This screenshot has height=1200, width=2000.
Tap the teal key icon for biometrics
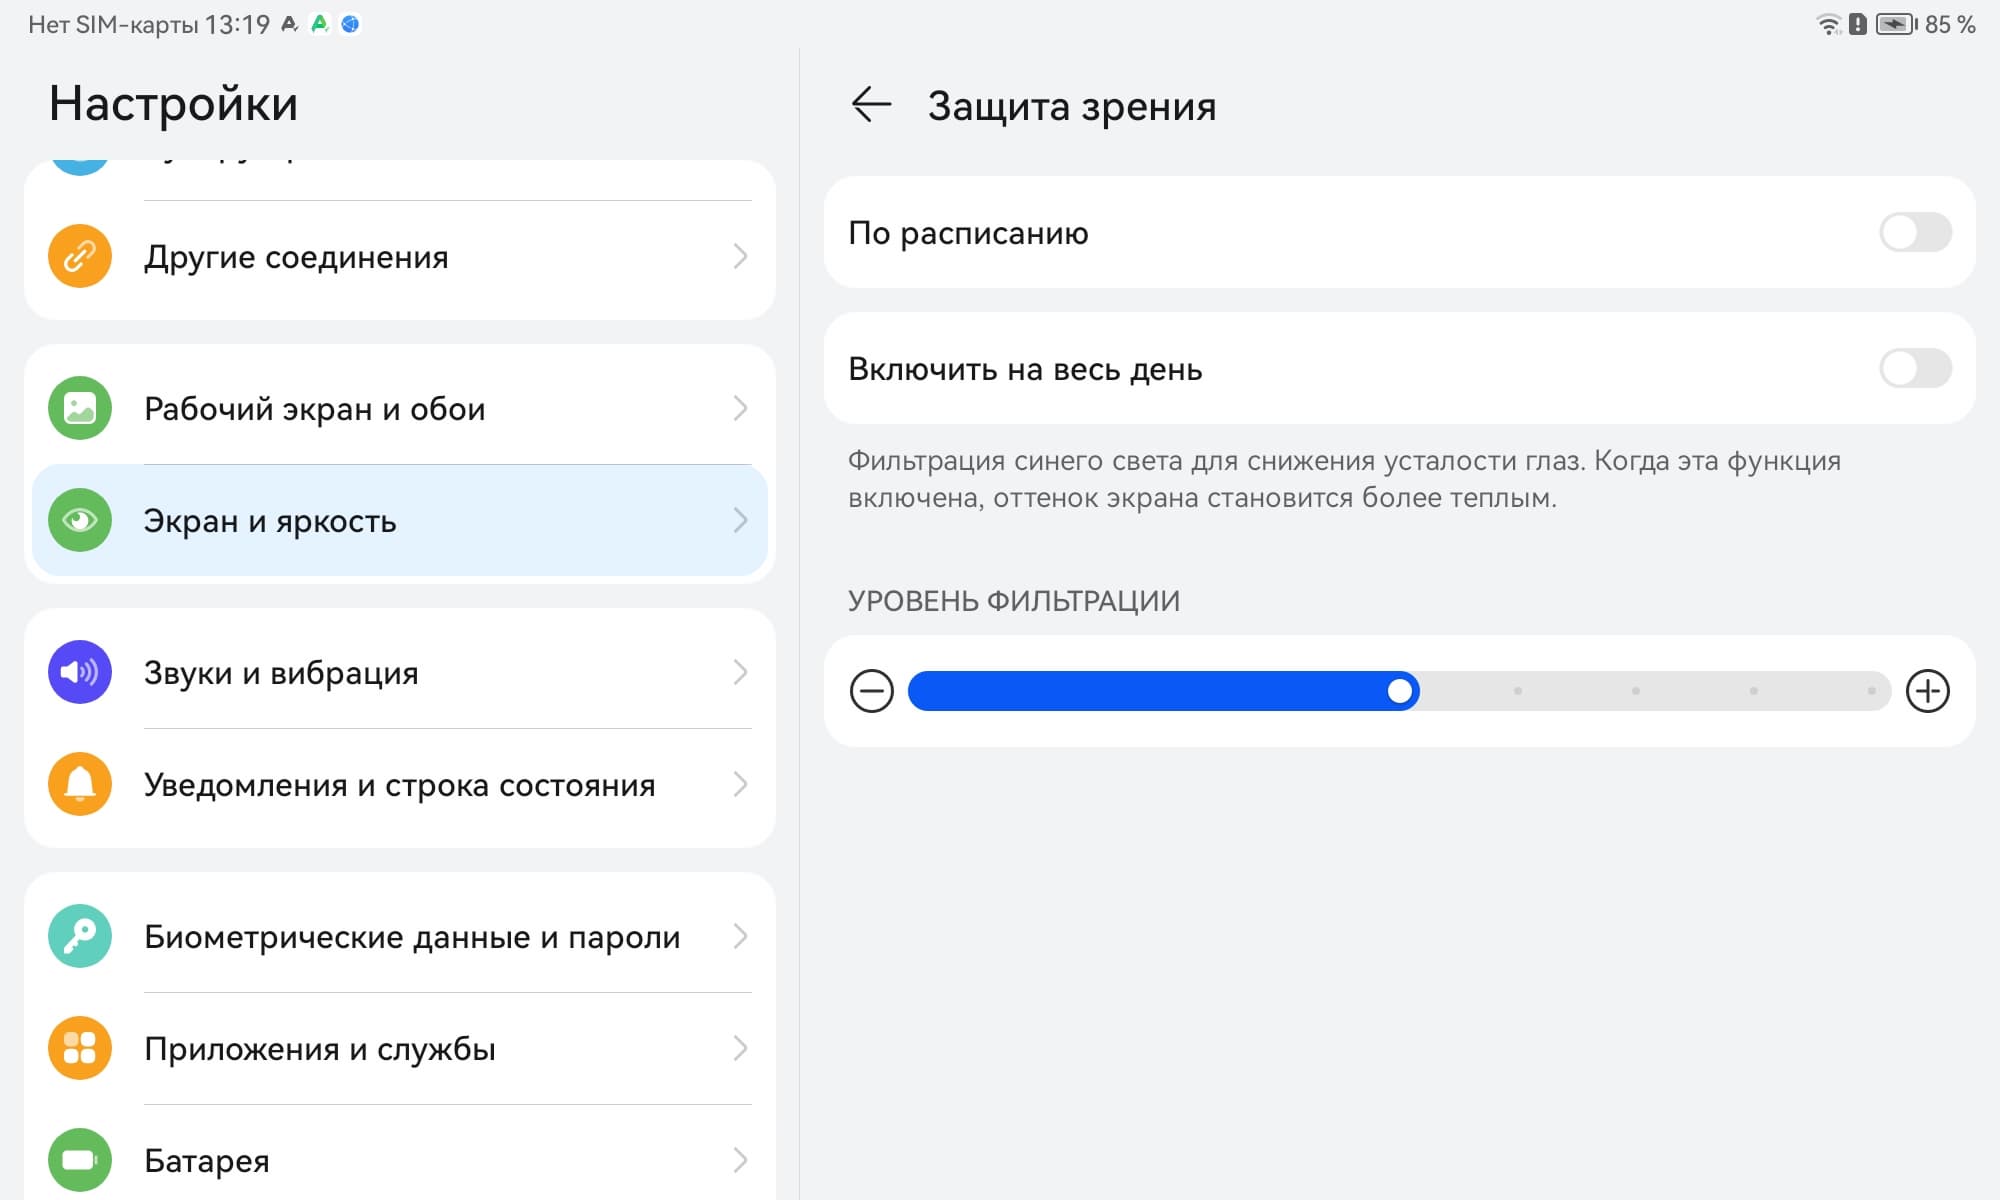tap(80, 936)
